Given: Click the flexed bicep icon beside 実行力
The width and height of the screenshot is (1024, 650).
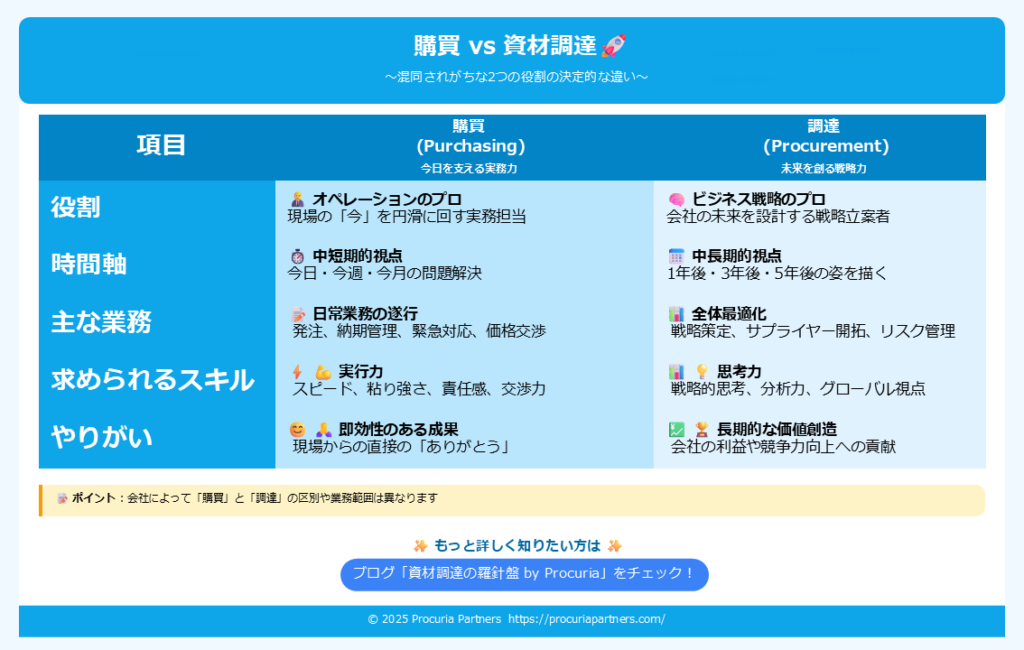Looking at the screenshot, I should click(x=322, y=372).
